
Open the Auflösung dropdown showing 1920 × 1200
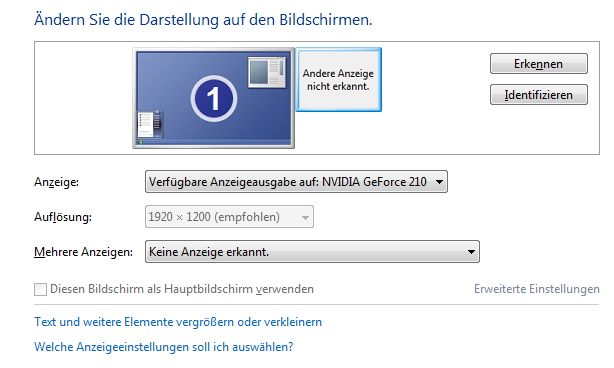click(x=229, y=216)
